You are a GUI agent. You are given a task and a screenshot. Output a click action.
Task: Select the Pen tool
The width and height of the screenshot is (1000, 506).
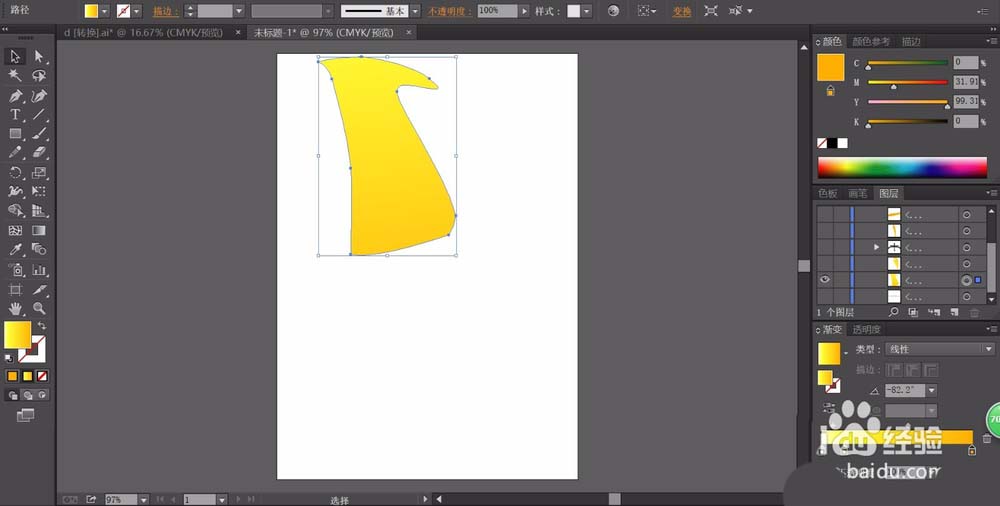tap(15, 96)
